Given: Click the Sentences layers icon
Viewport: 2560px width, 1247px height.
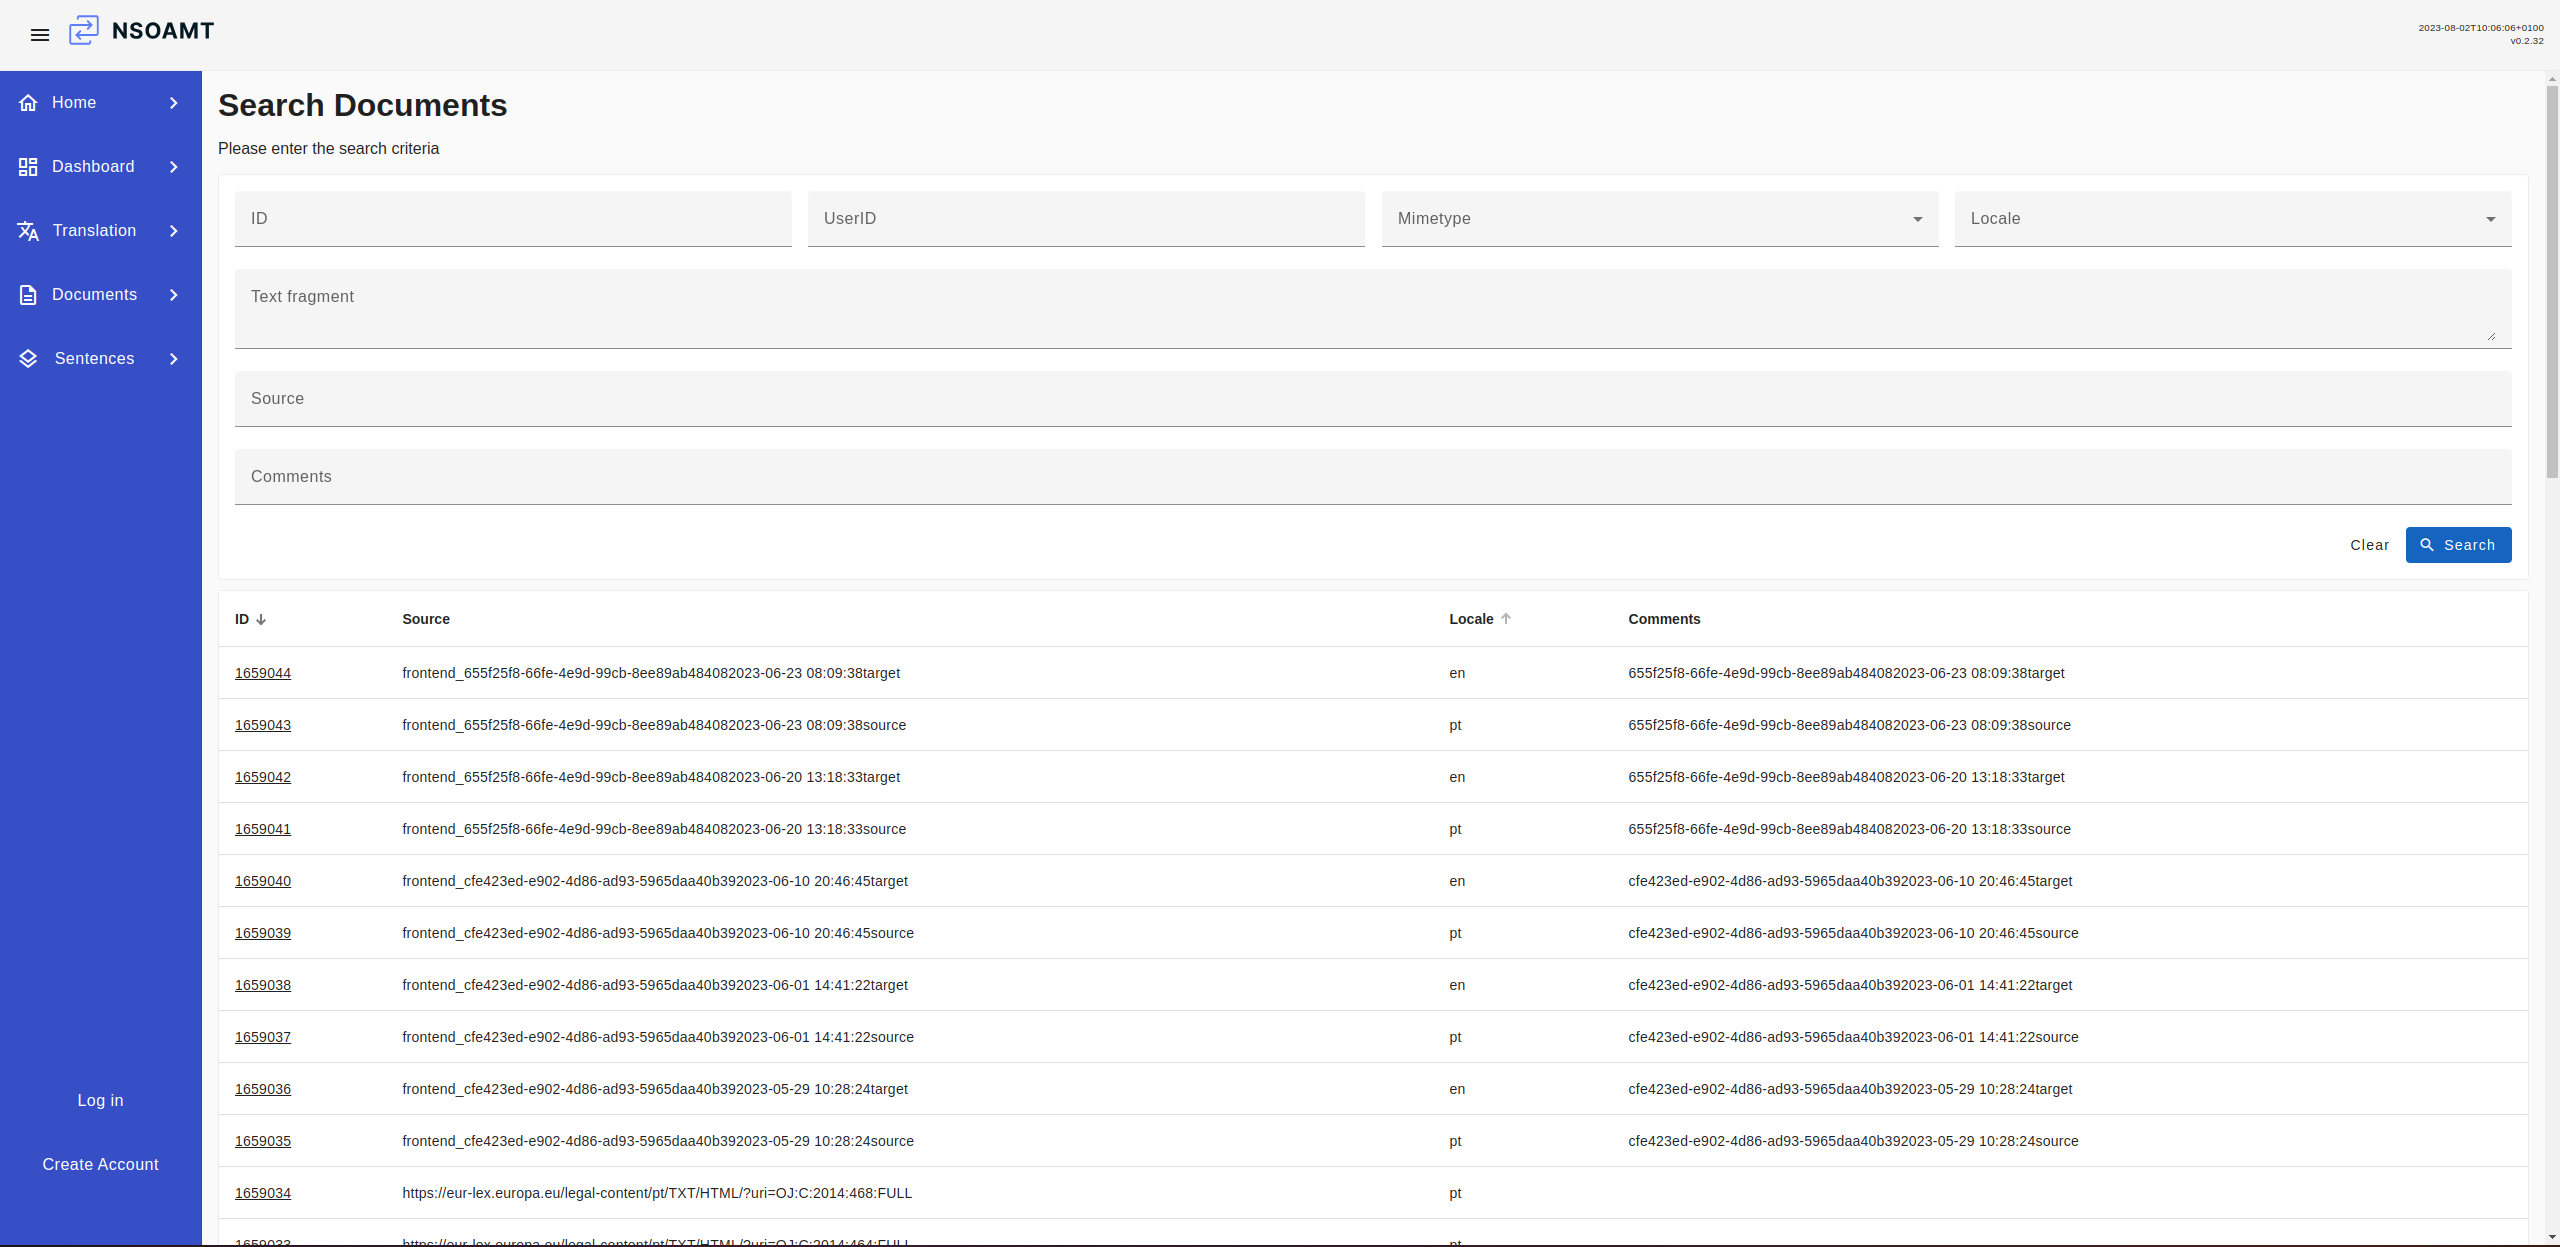Looking at the screenshot, I should click(28, 359).
